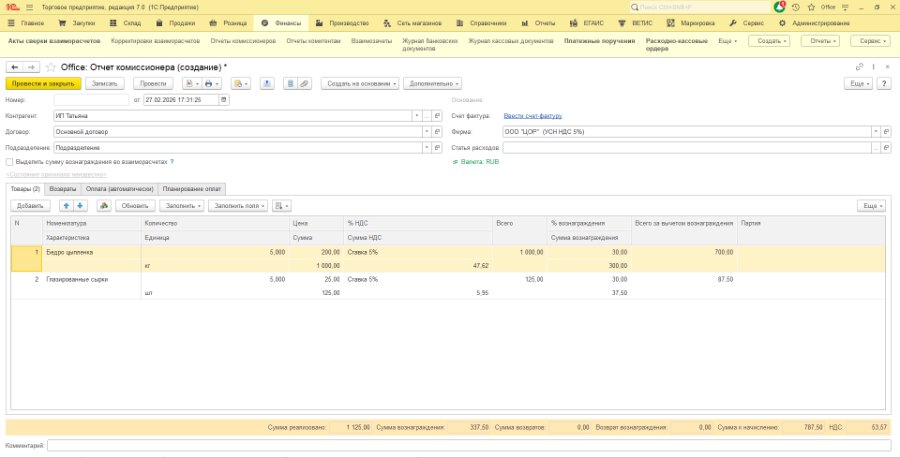The height and width of the screenshot is (458, 900).
Task: Copy the link with the chain icon
Action: click(x=859, y=67)
